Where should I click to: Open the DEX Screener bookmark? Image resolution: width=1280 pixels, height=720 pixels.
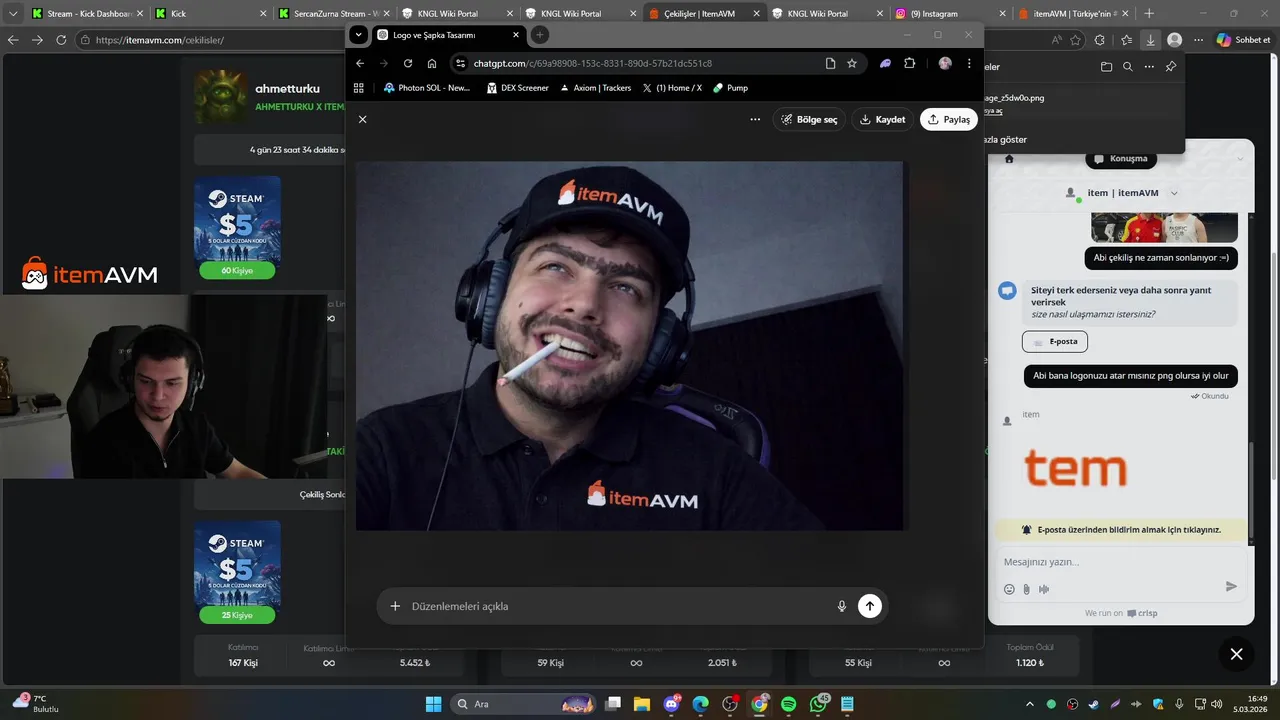517,88
